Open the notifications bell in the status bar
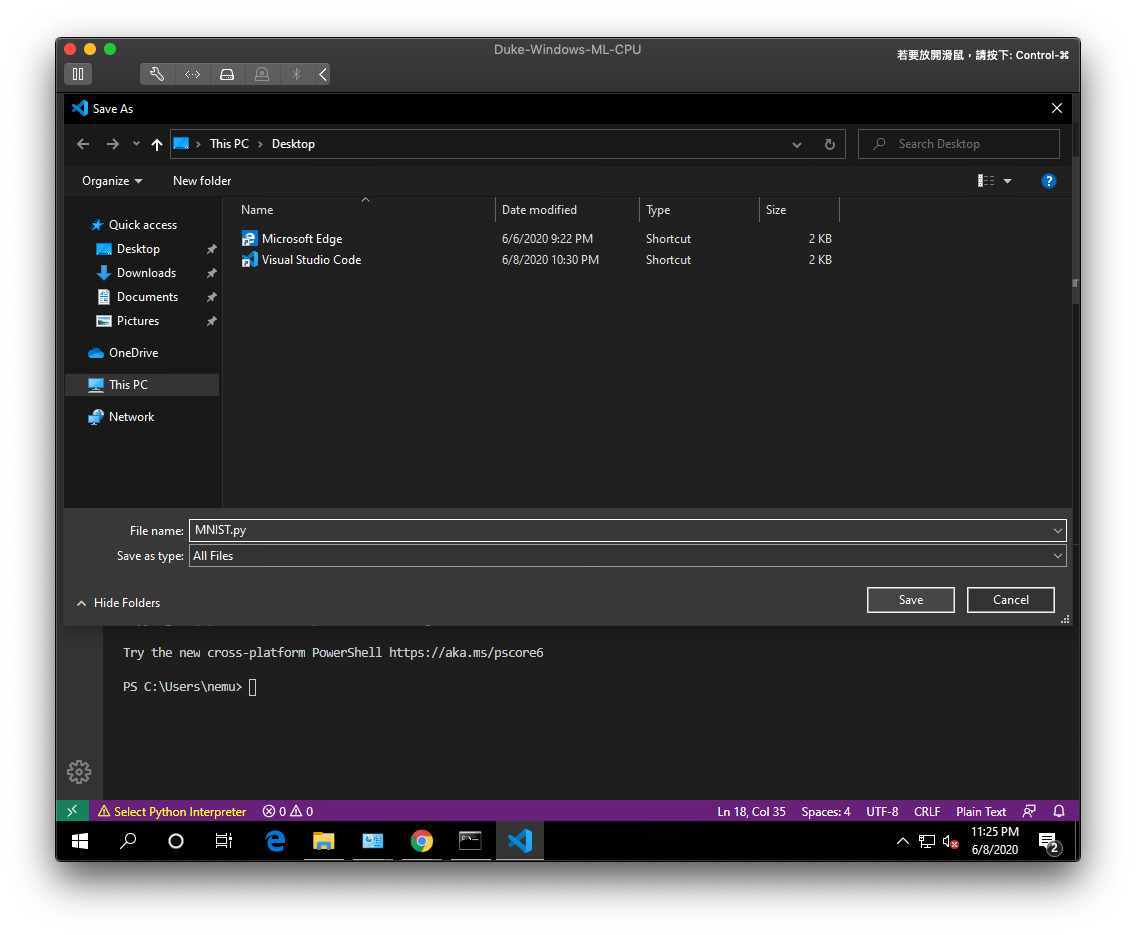The image size is (1136, 935). [x=1058, y=810]
